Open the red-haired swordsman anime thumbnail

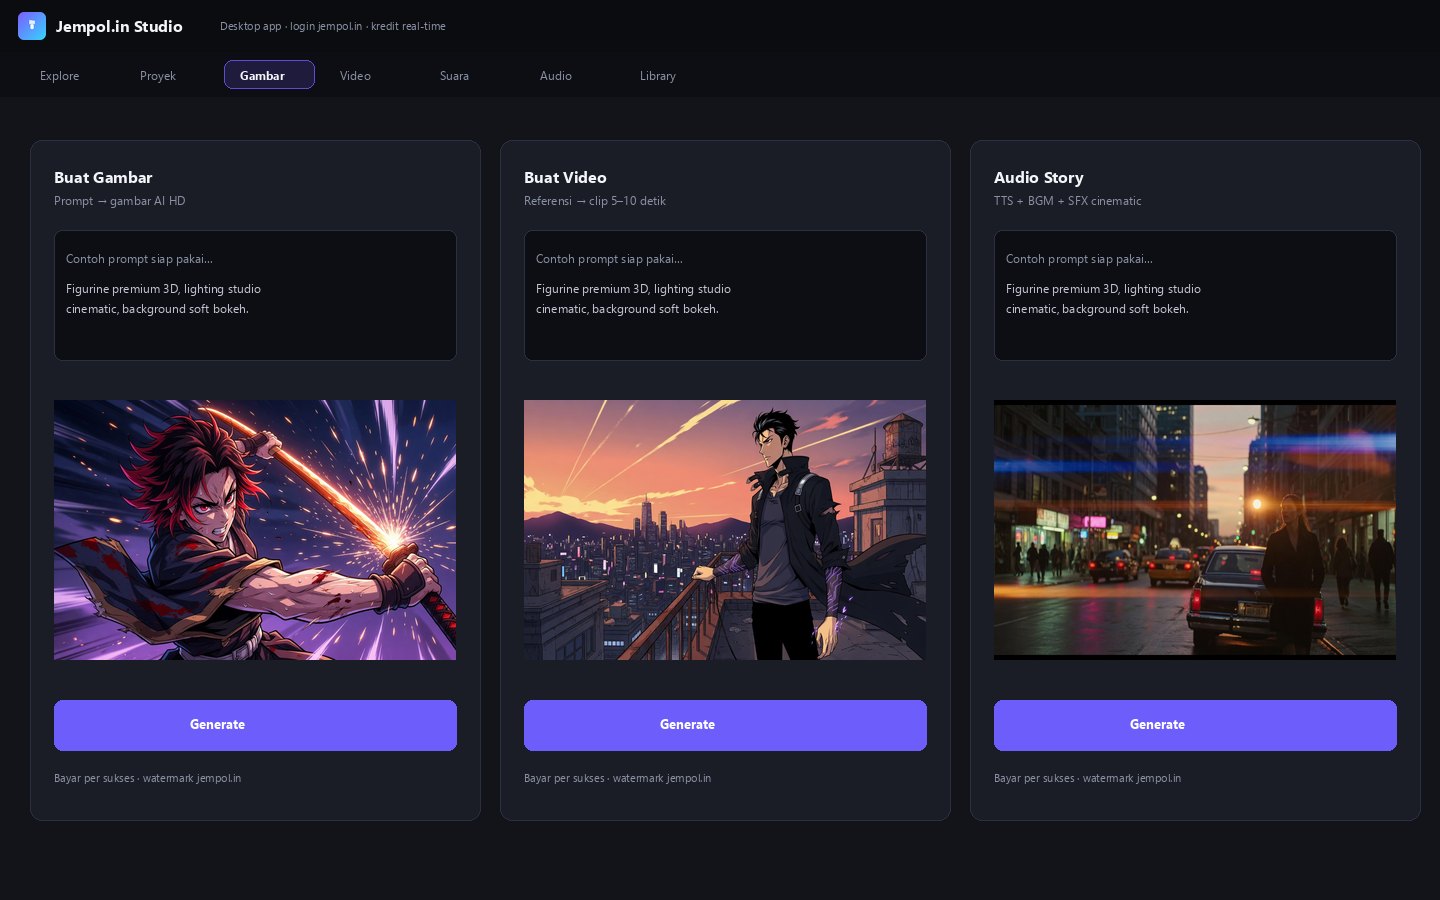(255, 530)
